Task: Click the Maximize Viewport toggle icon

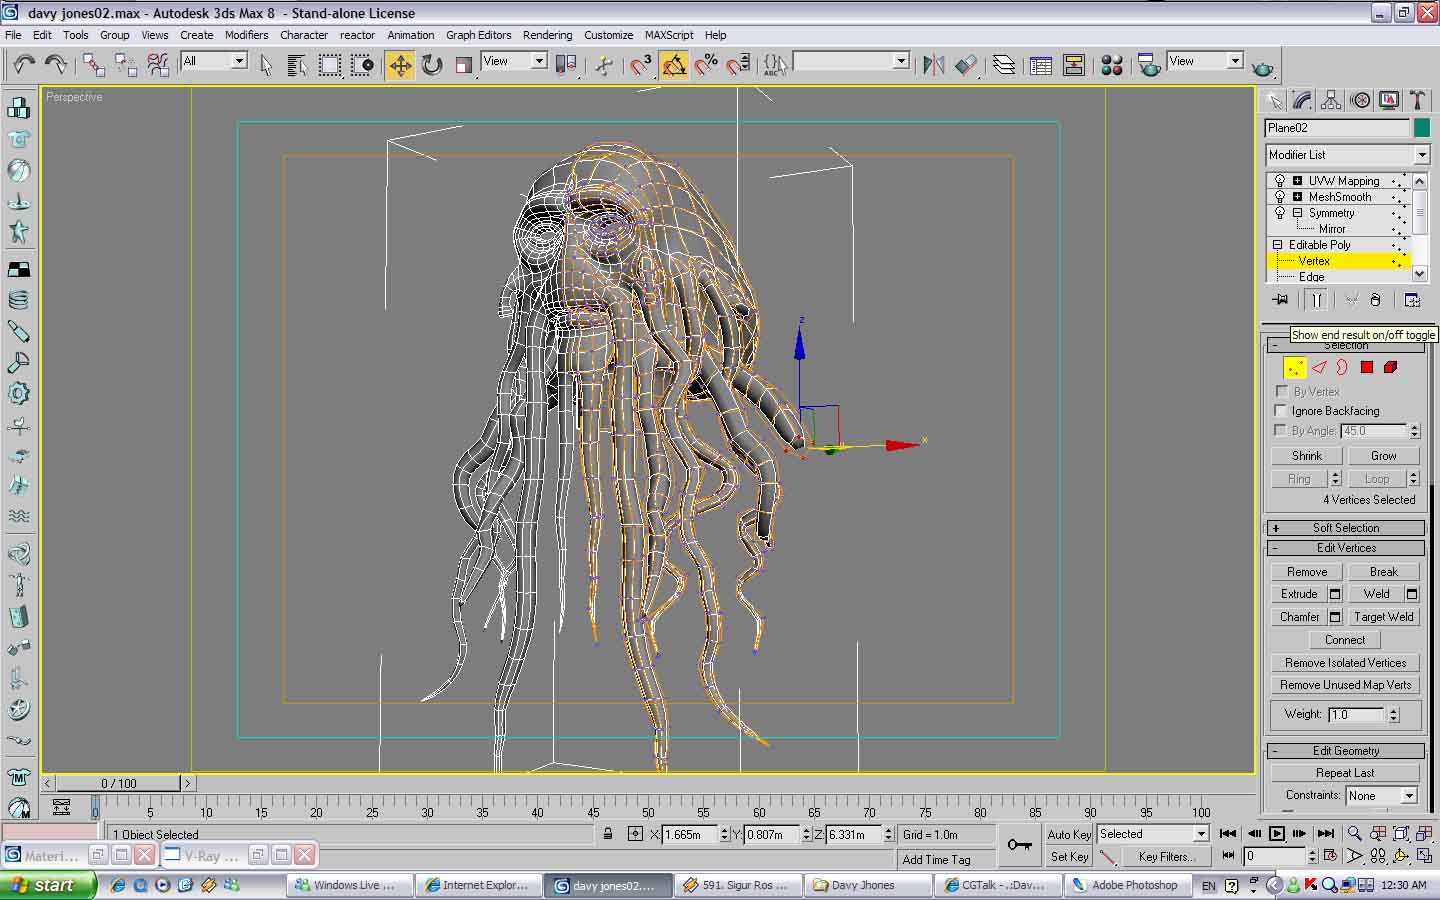Action: [1424, 856]
